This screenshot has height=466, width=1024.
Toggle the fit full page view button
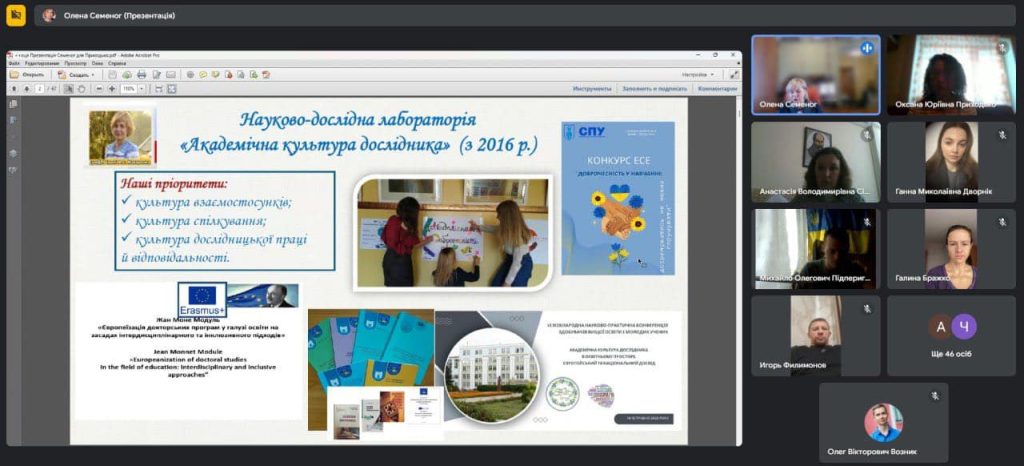(170, 88)
